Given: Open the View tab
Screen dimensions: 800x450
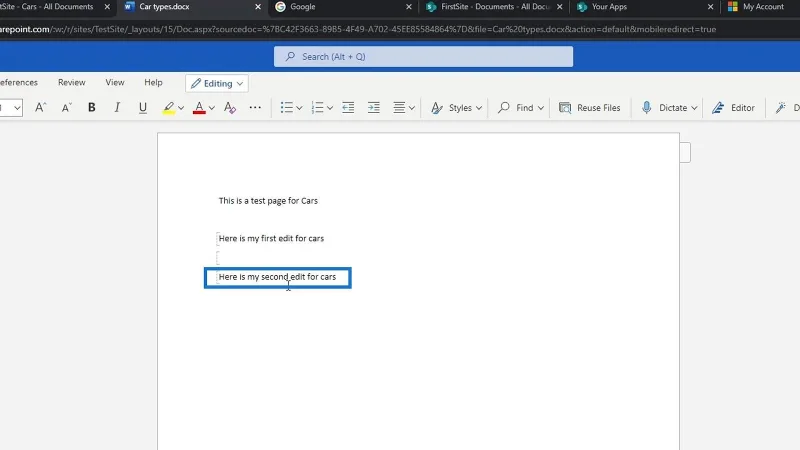Looking at the screenshot, I should [x=115, y=82].
